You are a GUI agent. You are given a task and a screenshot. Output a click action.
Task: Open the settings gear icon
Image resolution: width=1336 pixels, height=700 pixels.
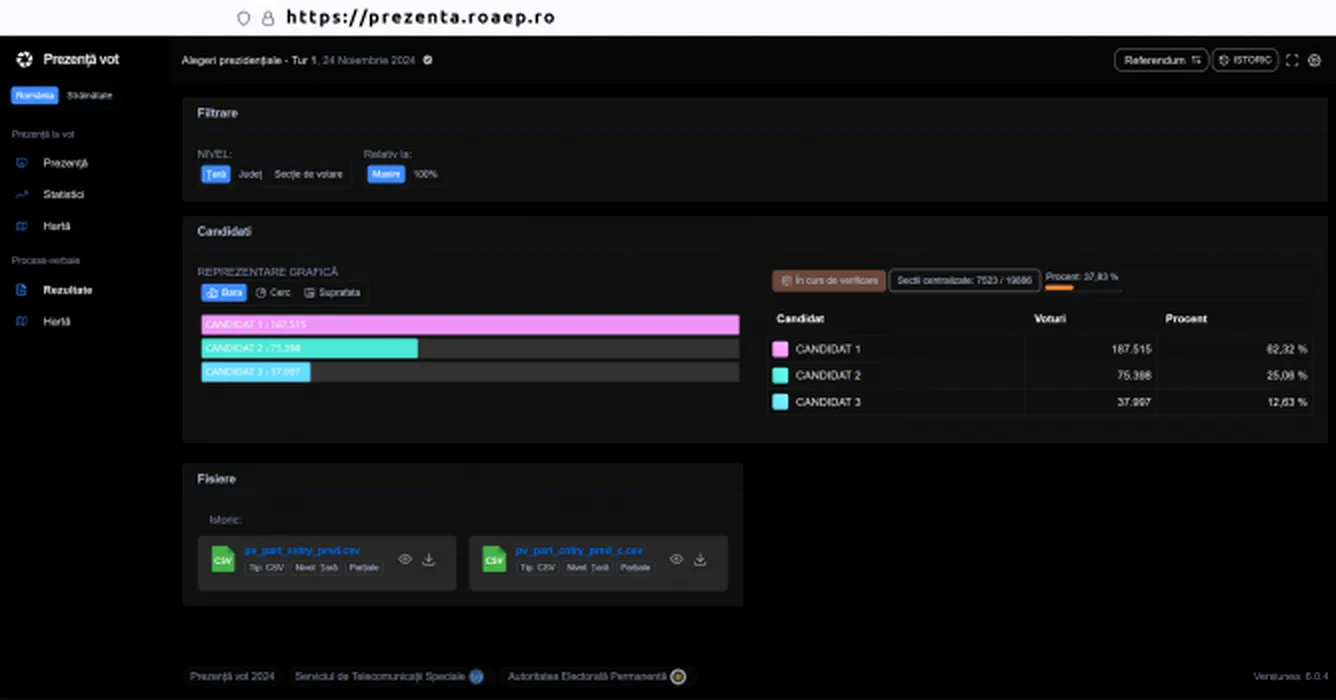(x=1315, y=61)
